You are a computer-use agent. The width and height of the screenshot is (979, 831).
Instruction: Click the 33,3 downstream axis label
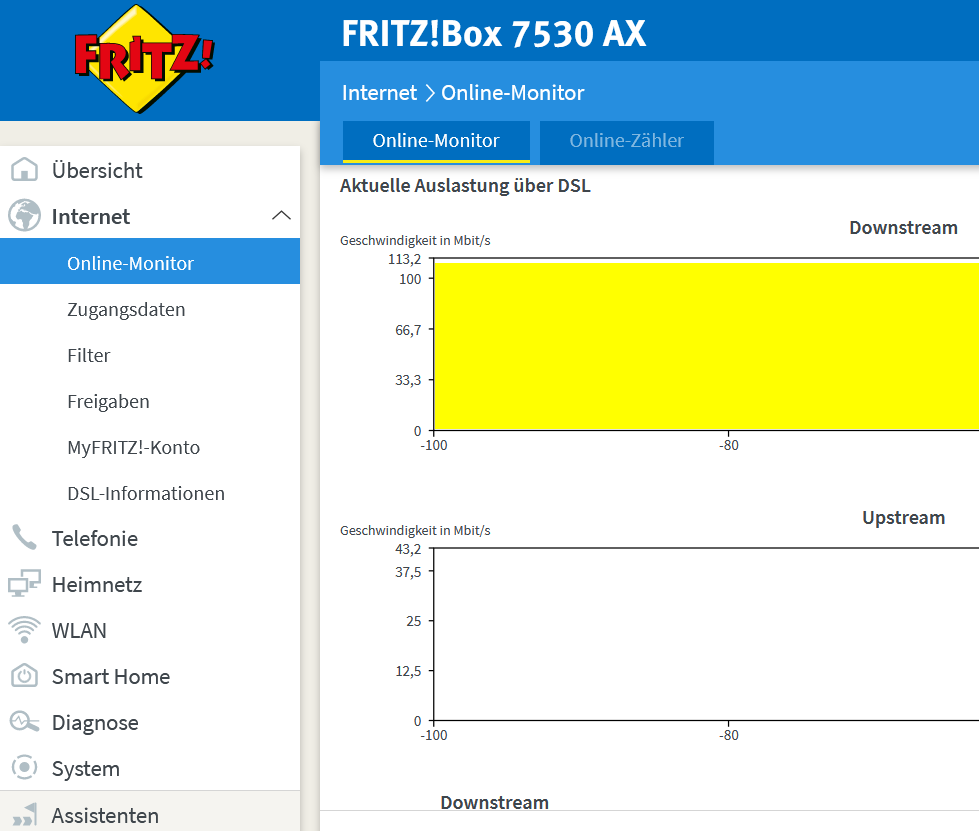click(x=408, y=380)
